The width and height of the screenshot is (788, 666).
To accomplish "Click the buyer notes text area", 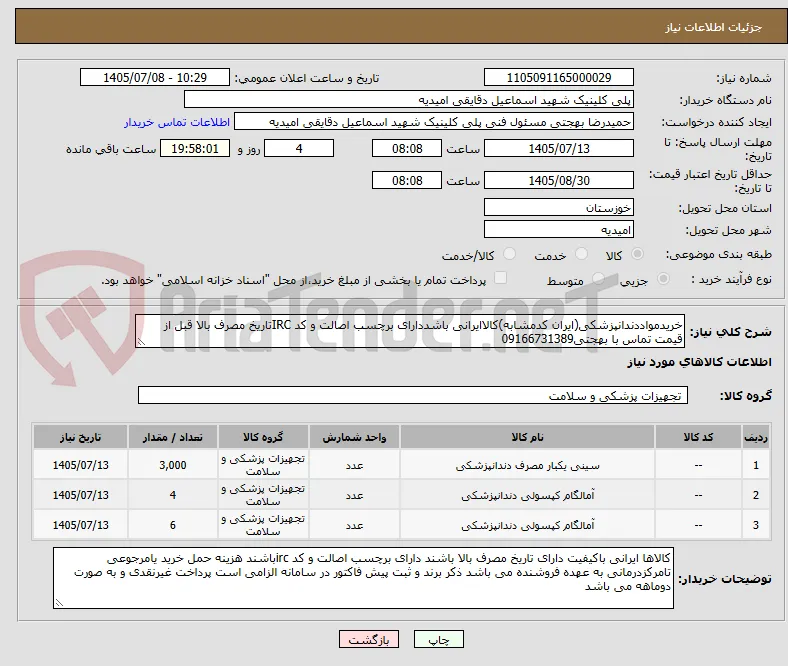I will [363, 578].
